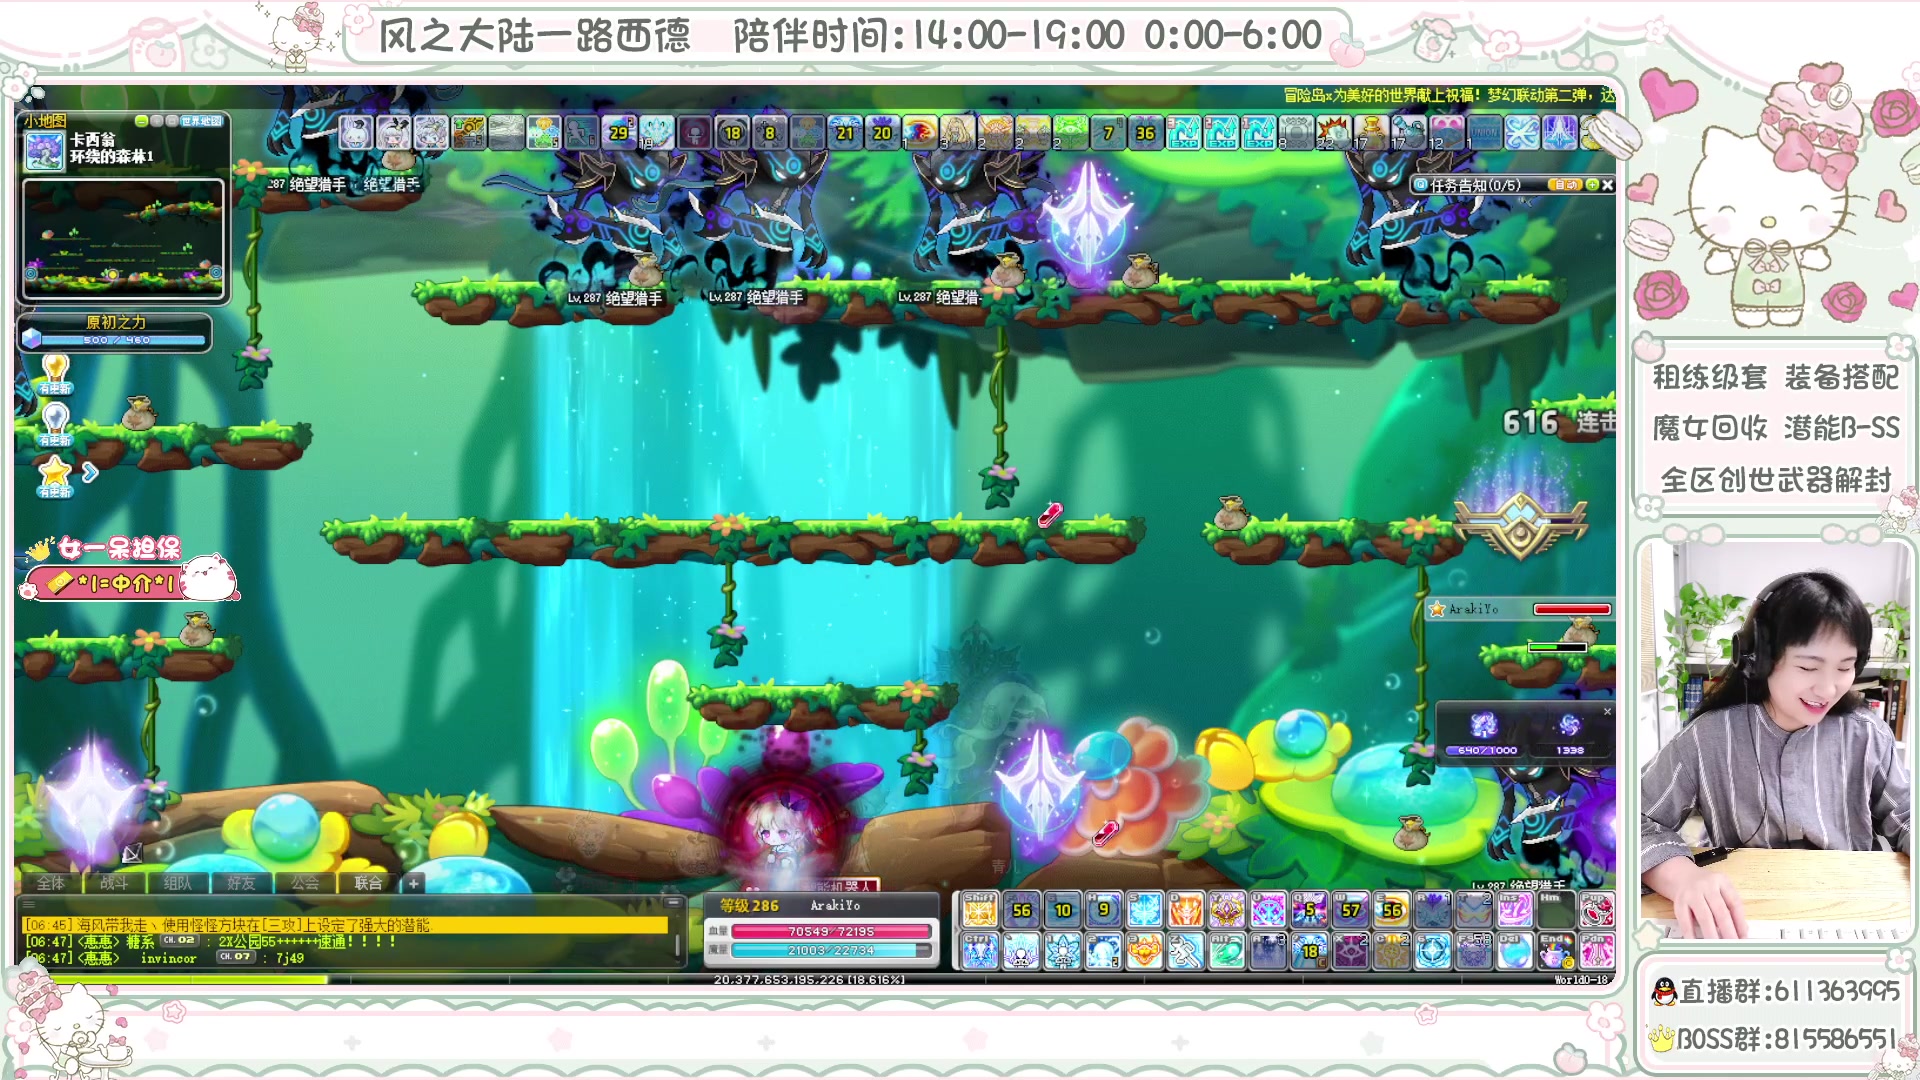Switch to the 好友 chat tab

[241, 882]
